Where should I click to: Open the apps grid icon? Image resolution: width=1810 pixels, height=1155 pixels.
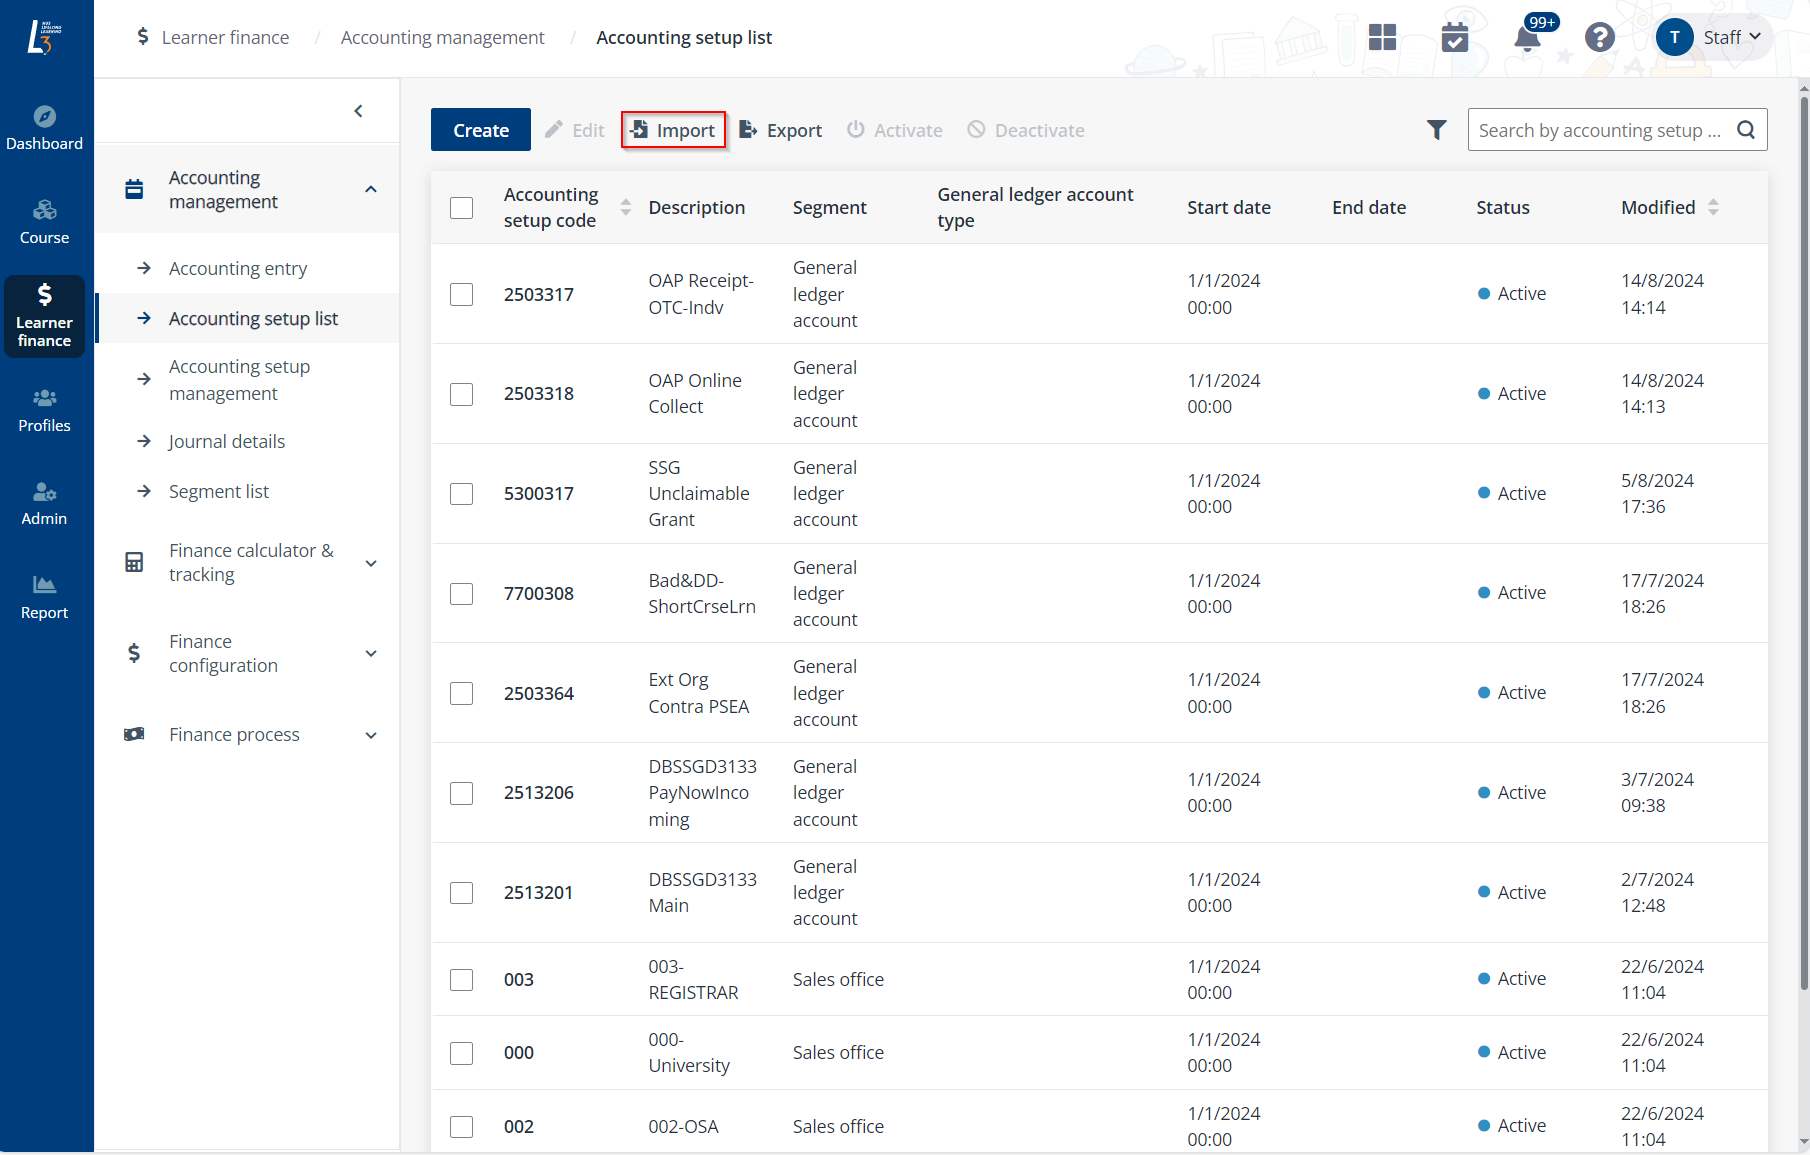pyautogui.click(x=1382, y=38)
